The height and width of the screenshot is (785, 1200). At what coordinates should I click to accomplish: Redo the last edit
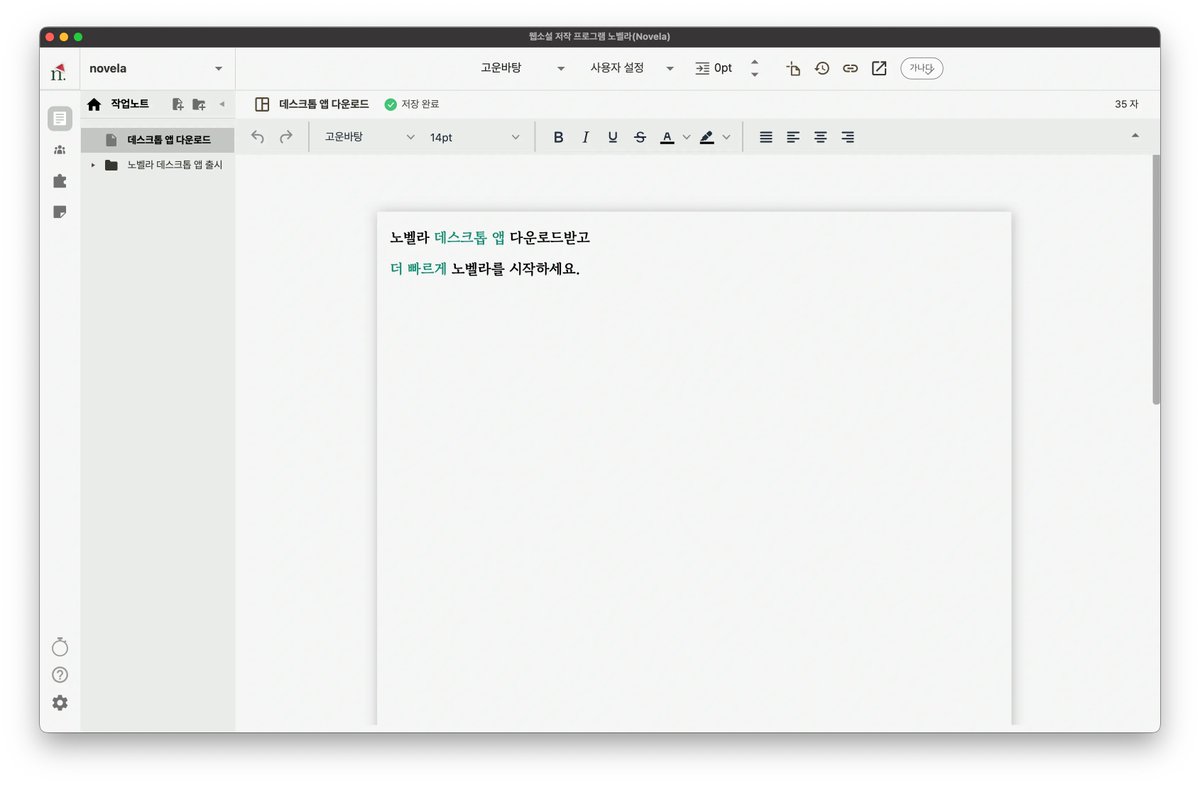pos(286,137)
